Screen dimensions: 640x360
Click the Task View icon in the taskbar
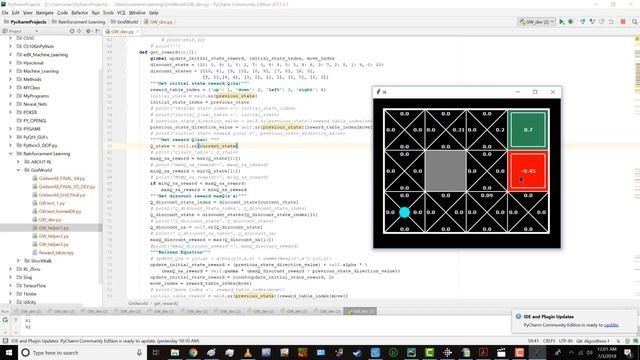156,353
